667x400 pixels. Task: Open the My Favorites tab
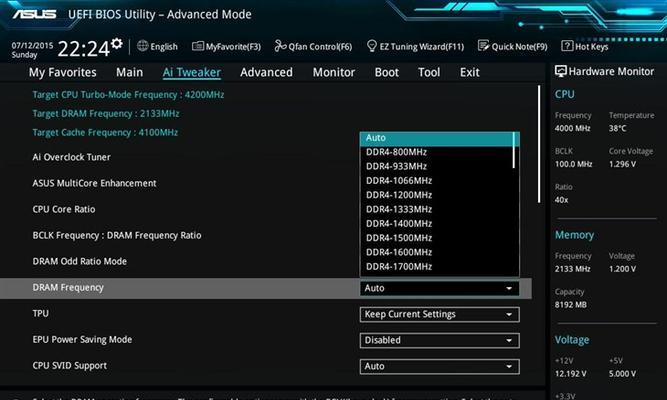[63, 72]
